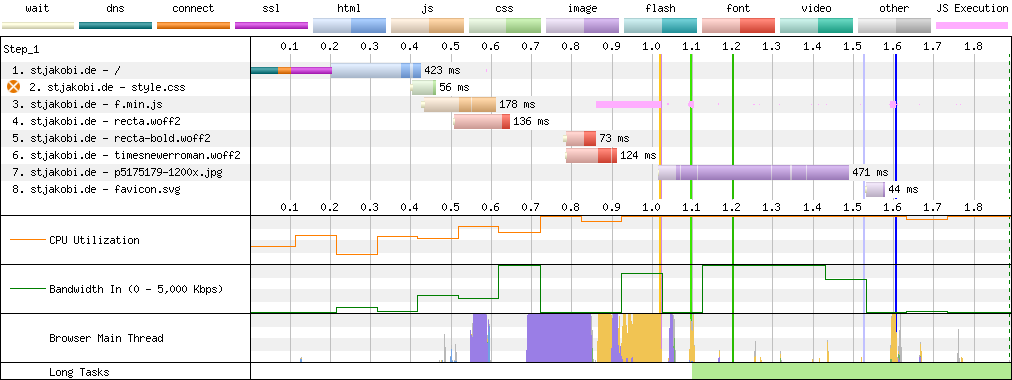Click the 0.1 tick on the lower time axis
This screenshot has width=1012, height=380.
(290, 207)
